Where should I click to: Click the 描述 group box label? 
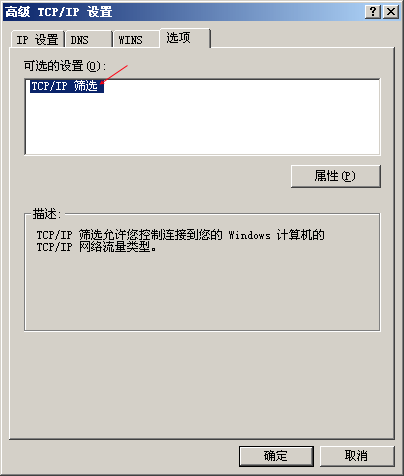(x=47, y=214)
